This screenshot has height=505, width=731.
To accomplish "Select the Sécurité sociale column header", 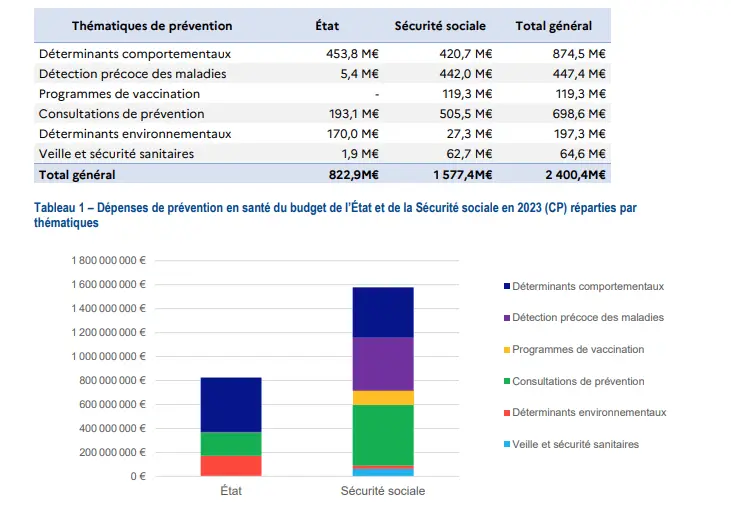I will [x=440, y=26].
